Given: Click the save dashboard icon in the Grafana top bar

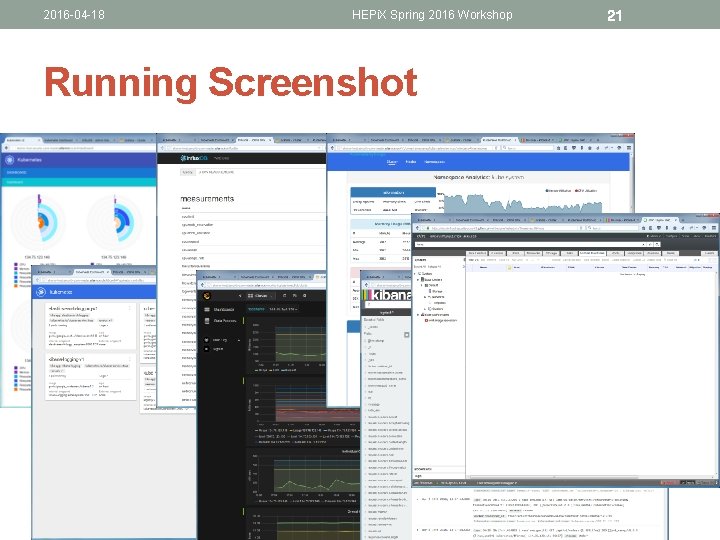Looking at the screenshot, I should pos(294,296).
